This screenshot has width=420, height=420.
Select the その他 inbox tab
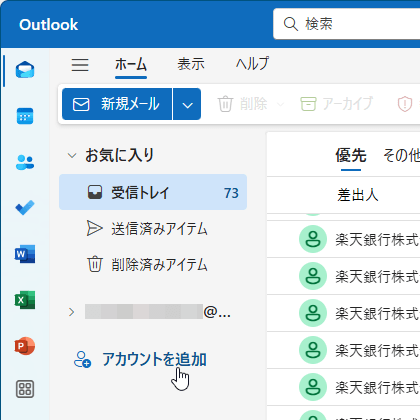click(x=401, y=156)
